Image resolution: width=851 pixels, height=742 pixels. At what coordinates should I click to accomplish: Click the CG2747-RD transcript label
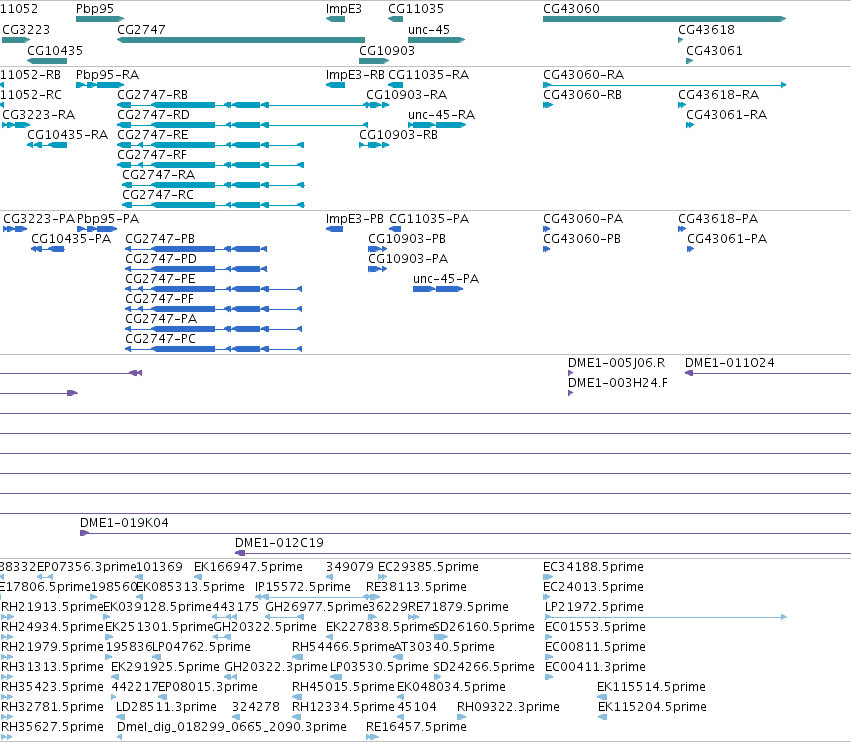(x=154, y=115)
